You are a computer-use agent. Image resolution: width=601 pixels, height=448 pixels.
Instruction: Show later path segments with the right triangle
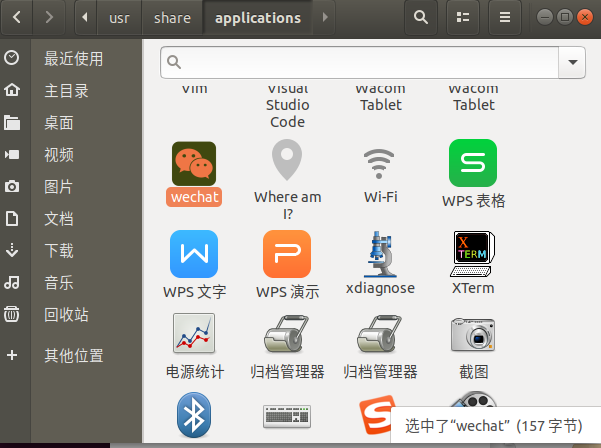pos(325,17)
